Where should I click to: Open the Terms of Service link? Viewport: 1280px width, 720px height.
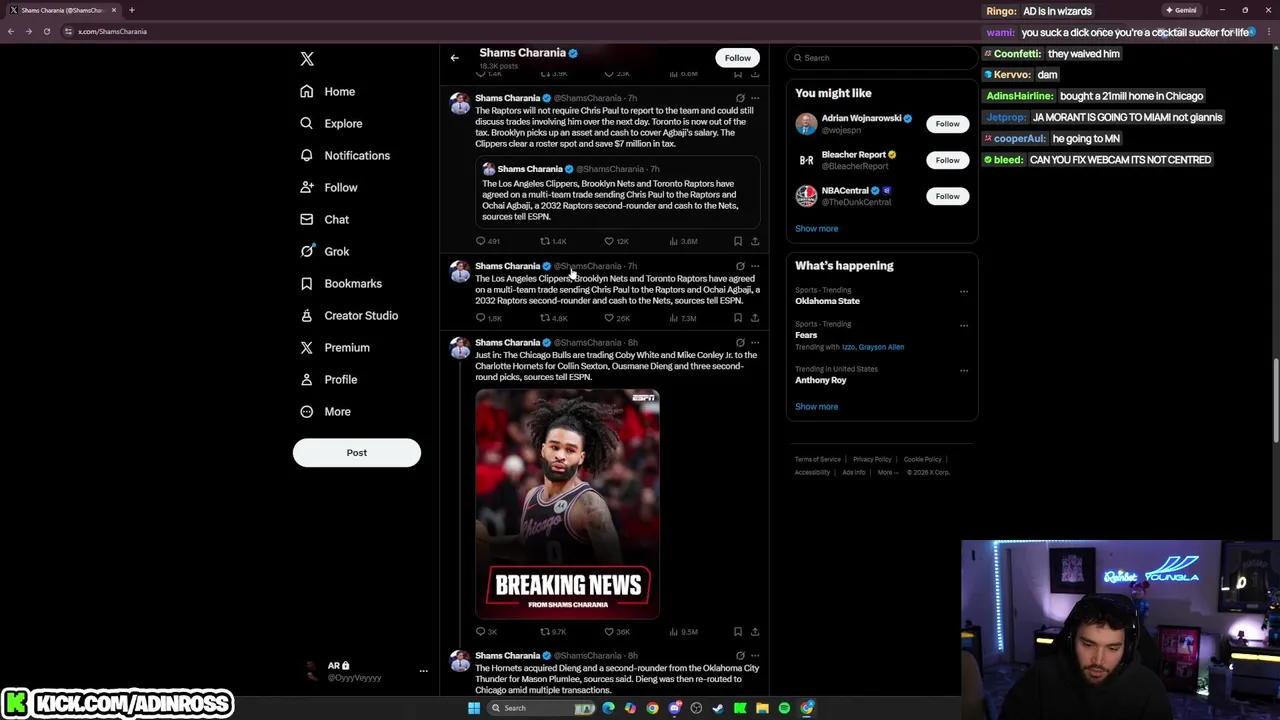pos(817,459)
